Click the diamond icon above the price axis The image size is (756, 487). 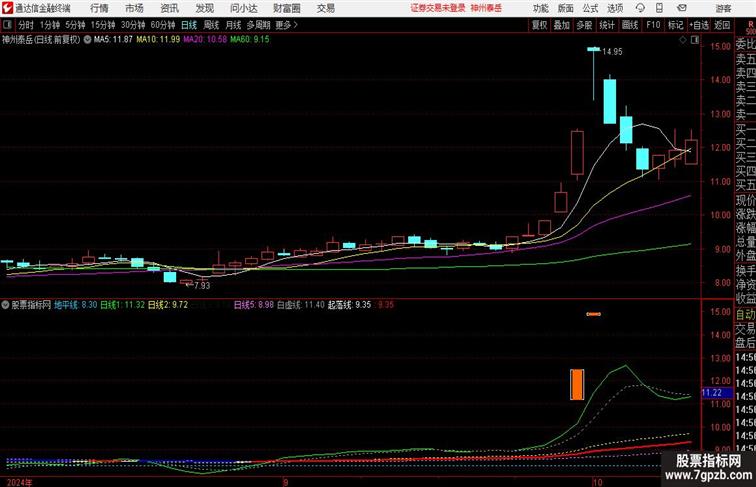pyautogui.click(x=683, y=40)
